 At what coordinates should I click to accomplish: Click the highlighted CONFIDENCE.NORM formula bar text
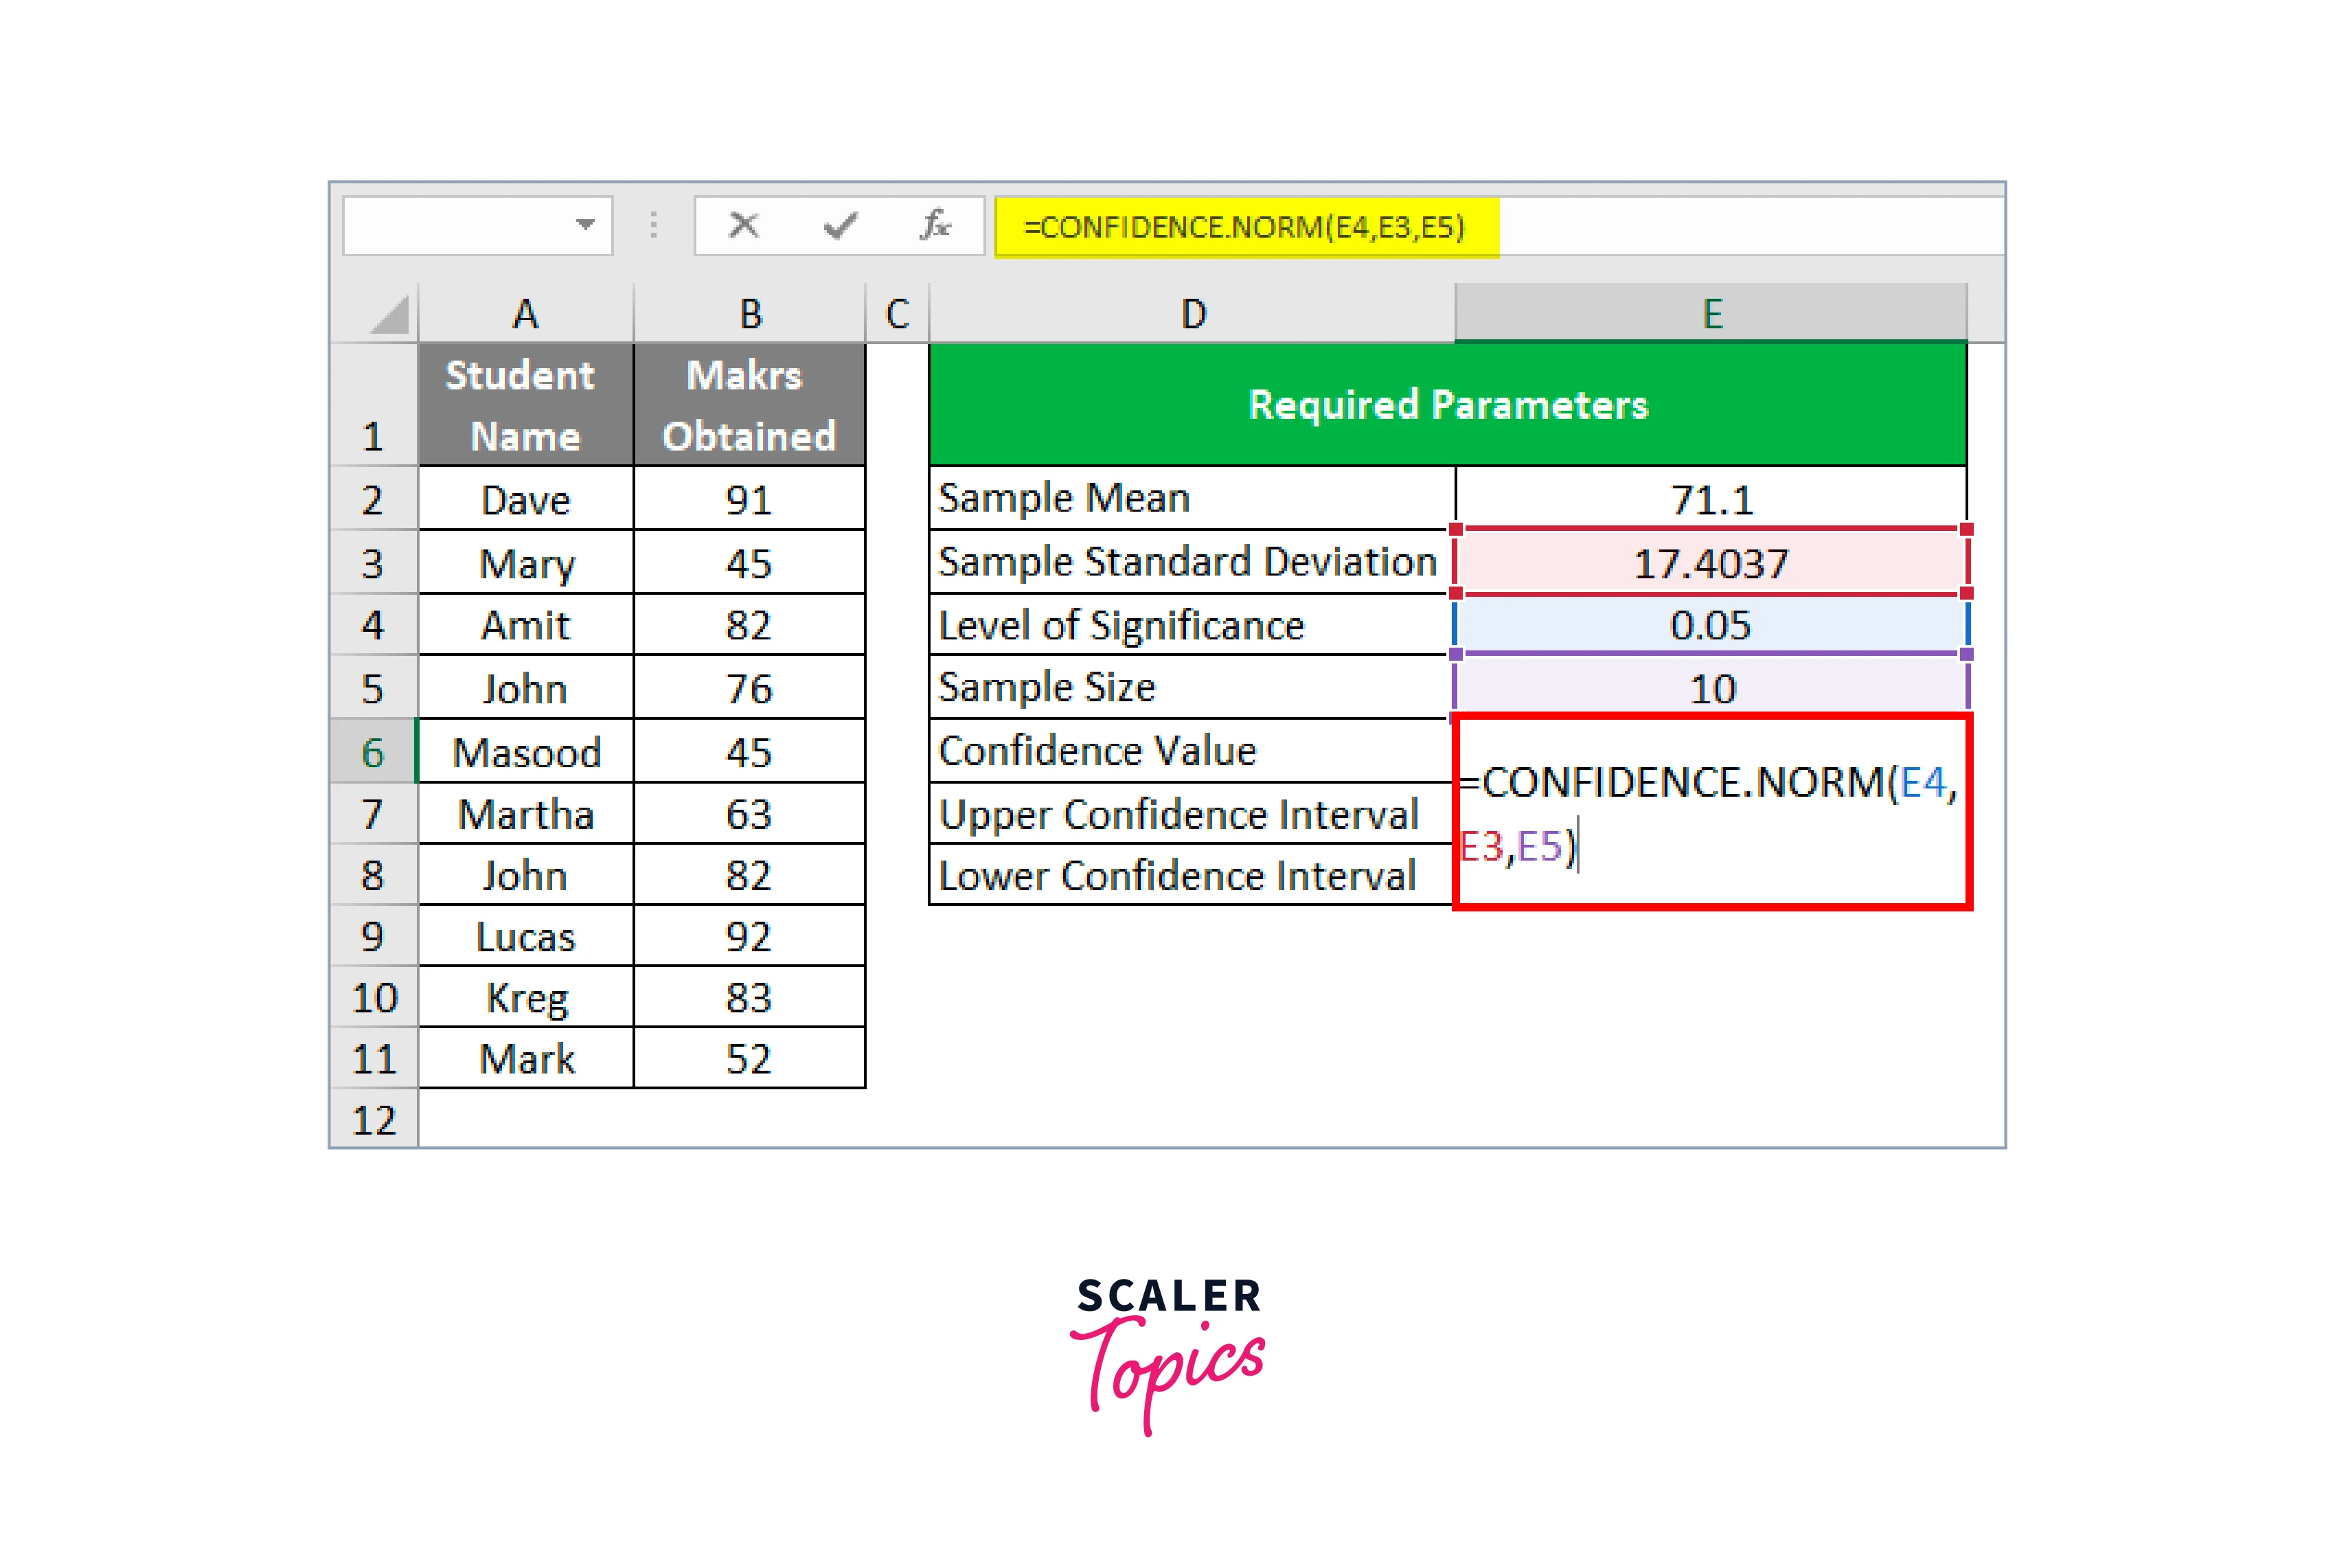pyautogui.click(x=1244, y=228)
